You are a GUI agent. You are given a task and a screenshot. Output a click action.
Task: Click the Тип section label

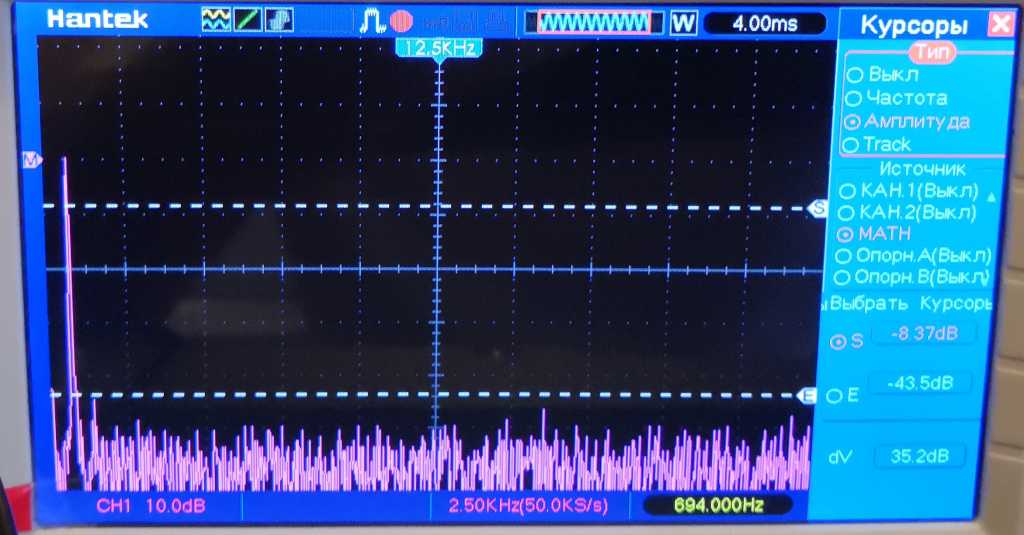932,52
